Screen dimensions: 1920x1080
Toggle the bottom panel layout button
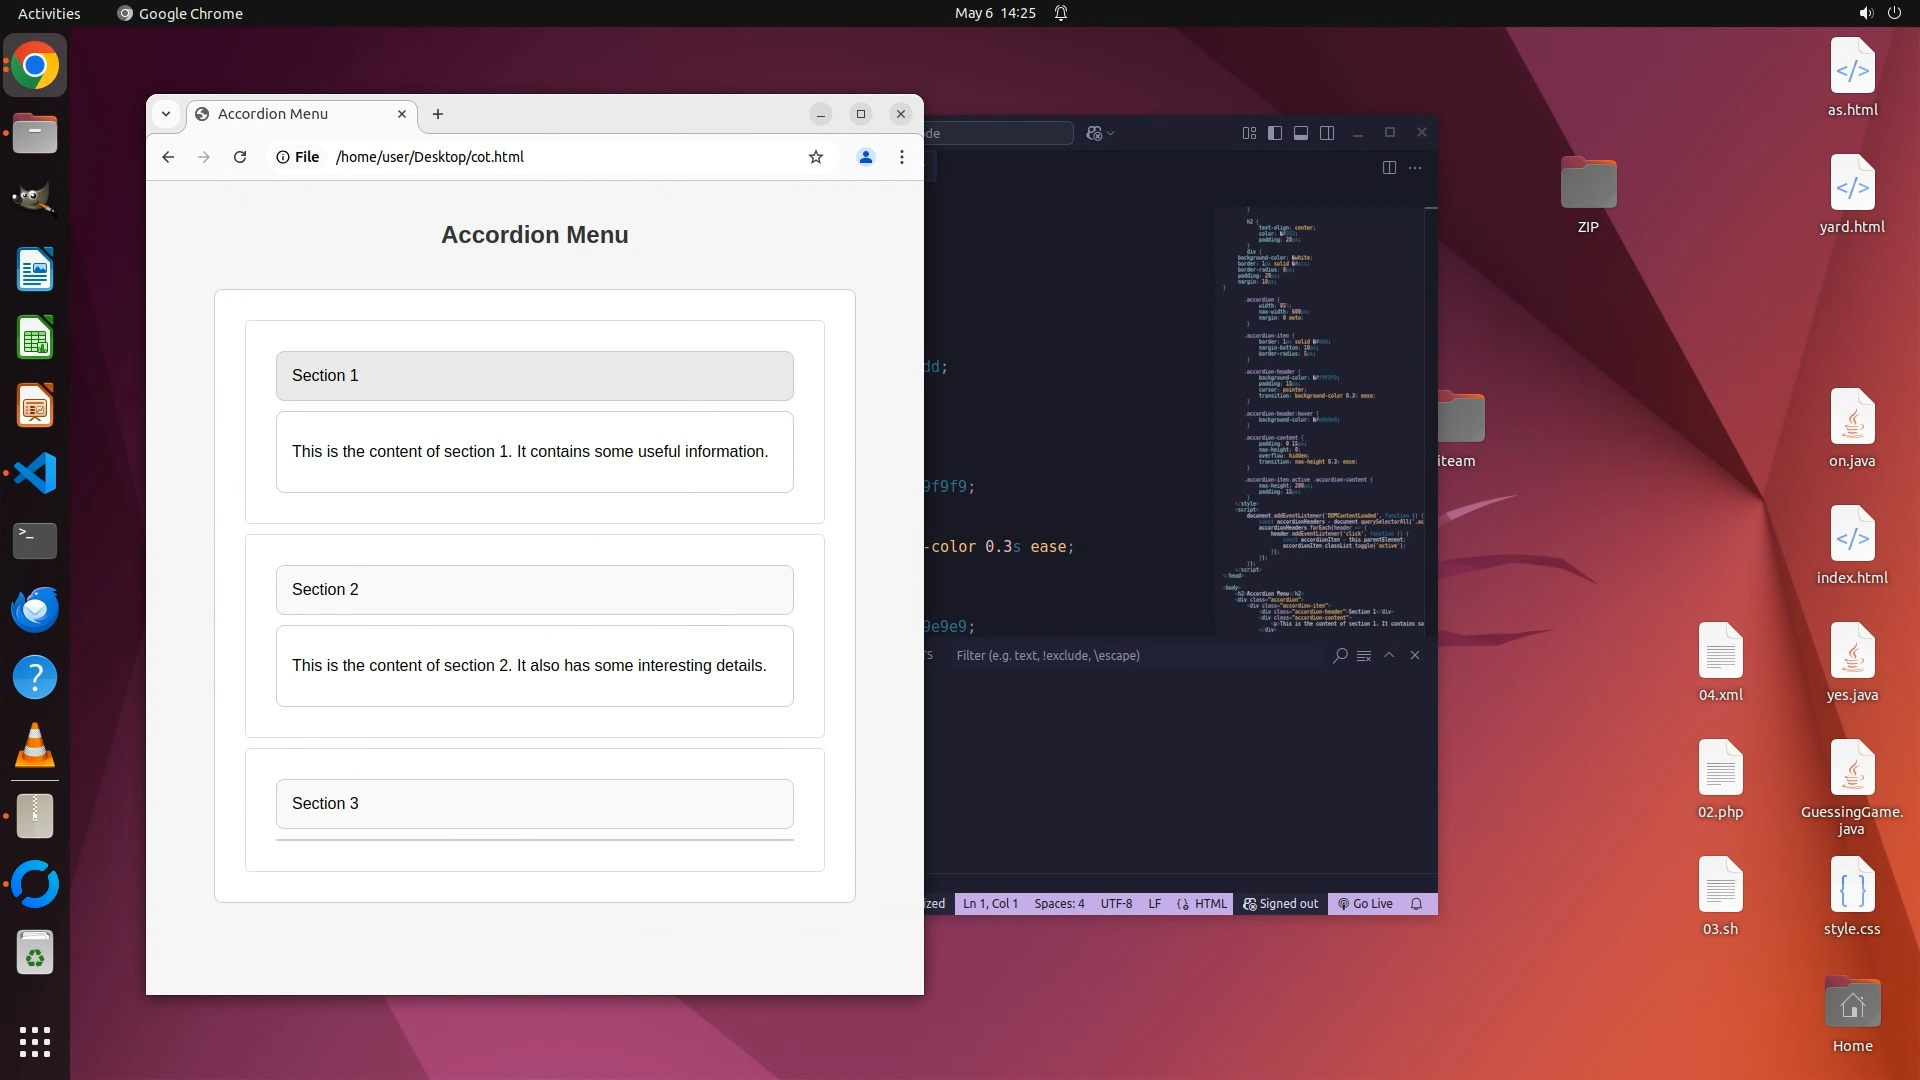click(x=1301, y=133)
